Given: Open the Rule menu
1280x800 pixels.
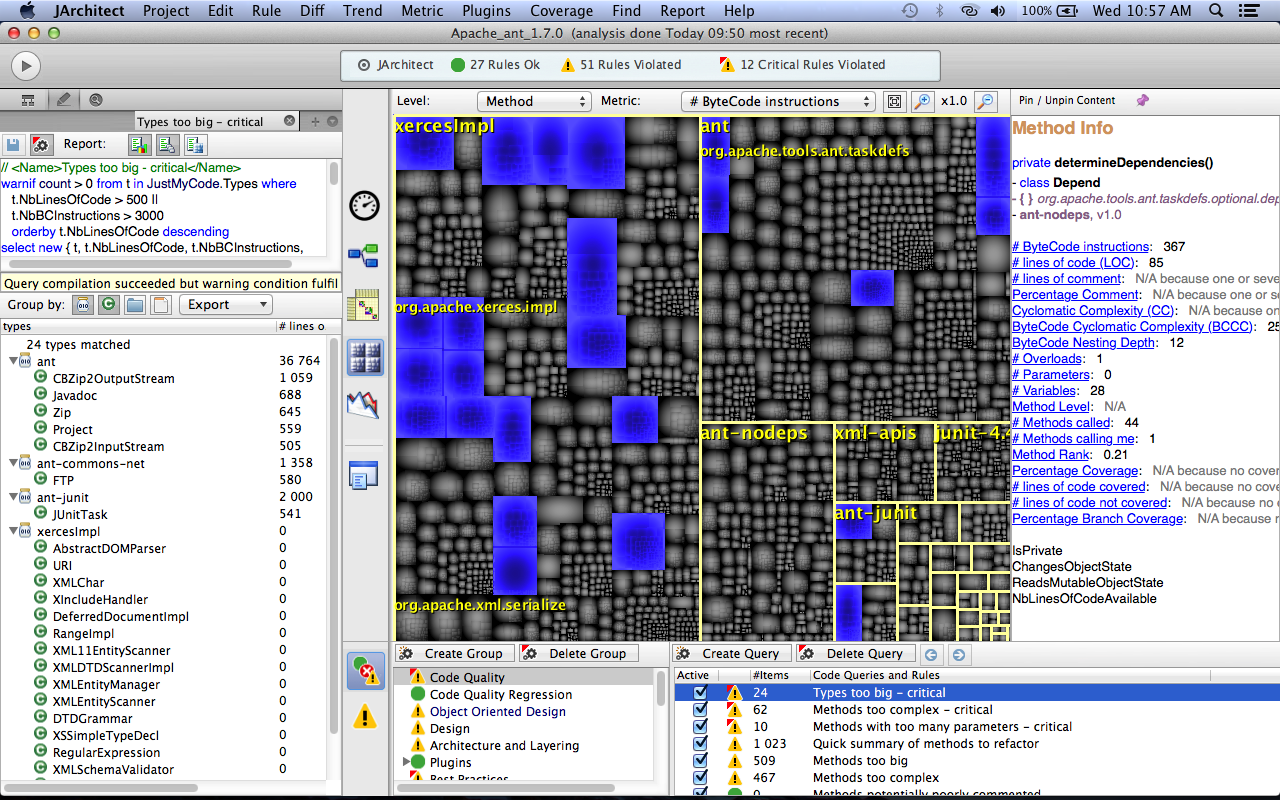Looking at the screenshot, I should click(x=266, y=11).
